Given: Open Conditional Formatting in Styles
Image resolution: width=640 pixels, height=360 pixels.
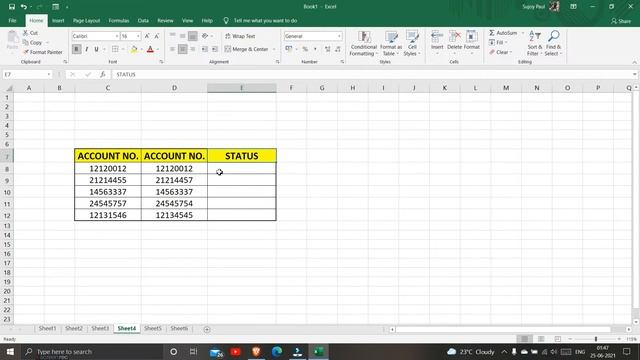Looking at the screenshot, I should click(x=363, y=43).
